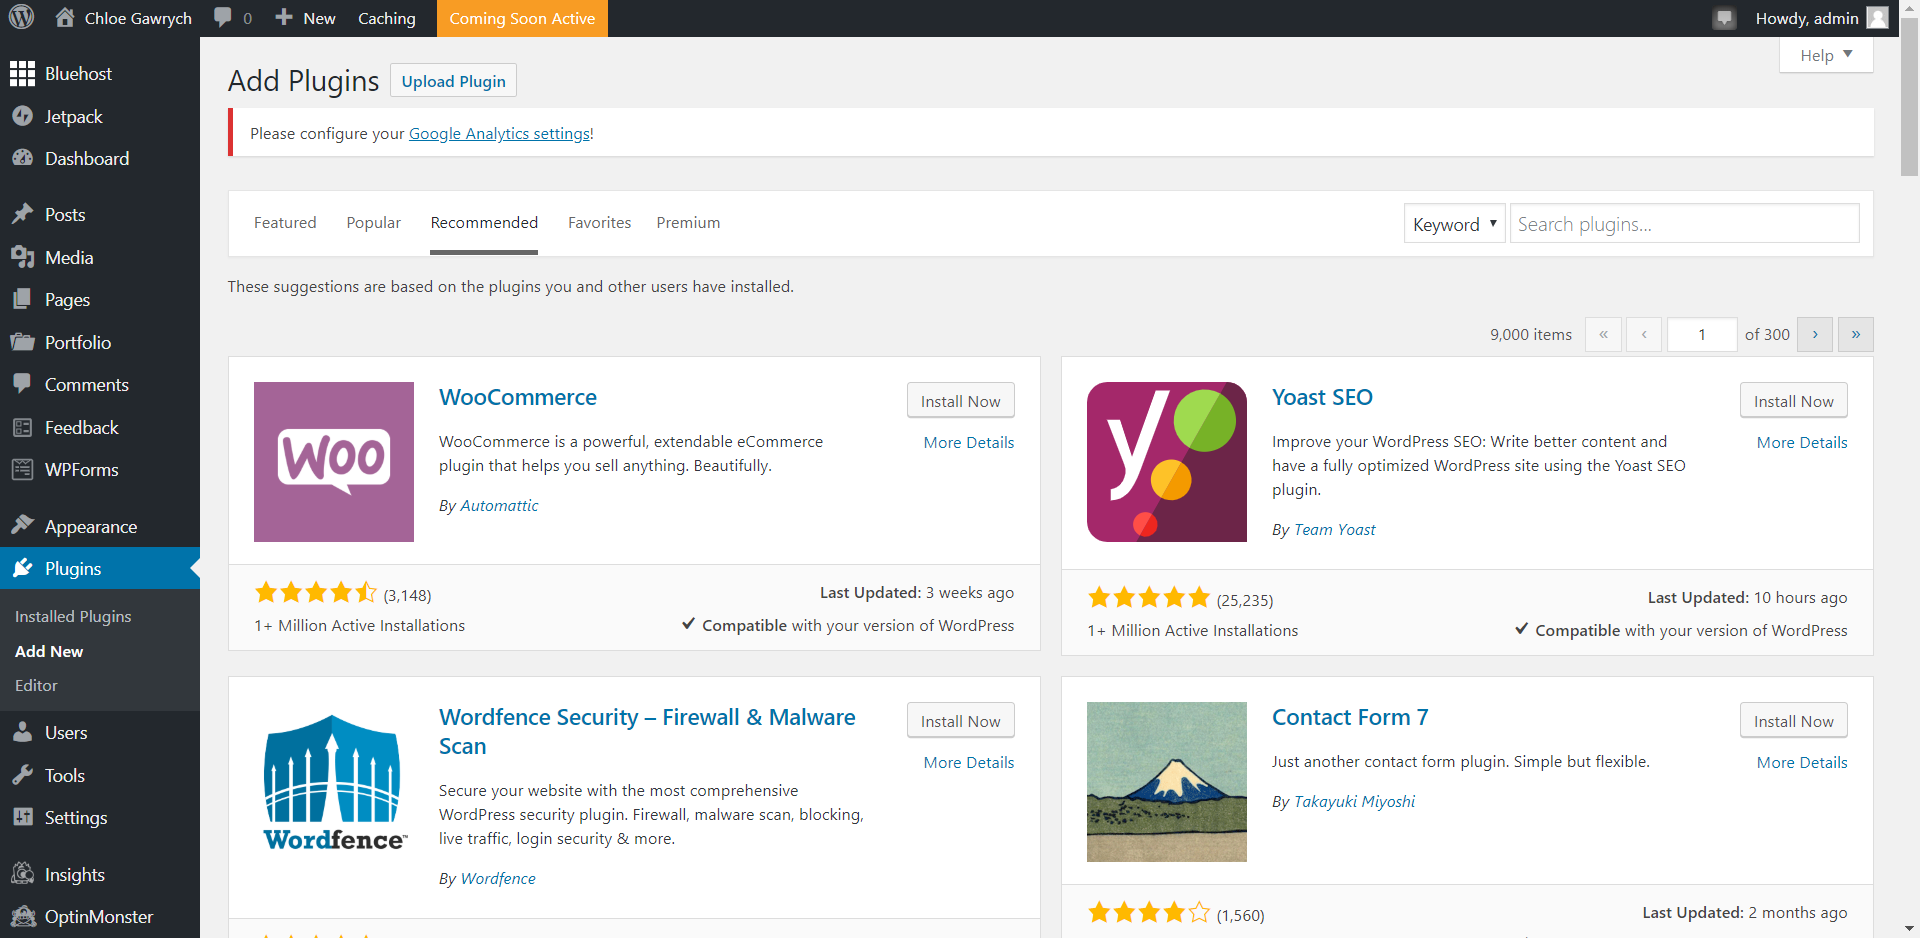Switch to the Featured tab
The height and width of the screenshot is (938, 1920).
(x=285, y=223)
